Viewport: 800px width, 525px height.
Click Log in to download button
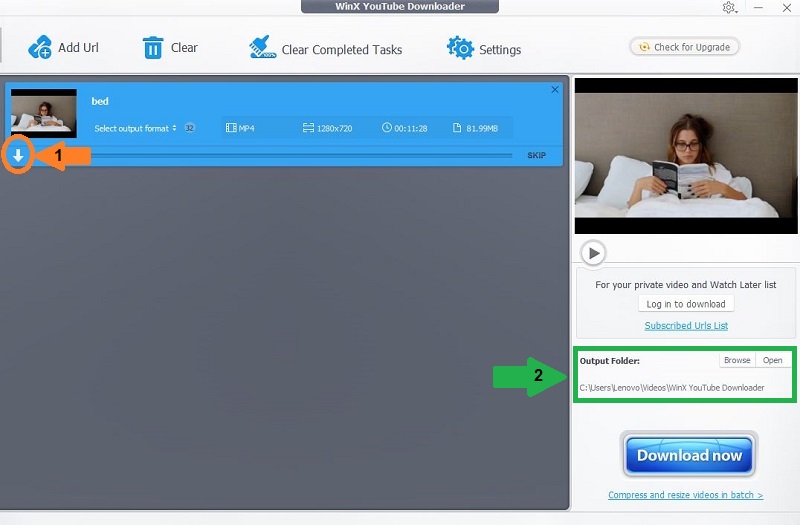coord(686,304)
